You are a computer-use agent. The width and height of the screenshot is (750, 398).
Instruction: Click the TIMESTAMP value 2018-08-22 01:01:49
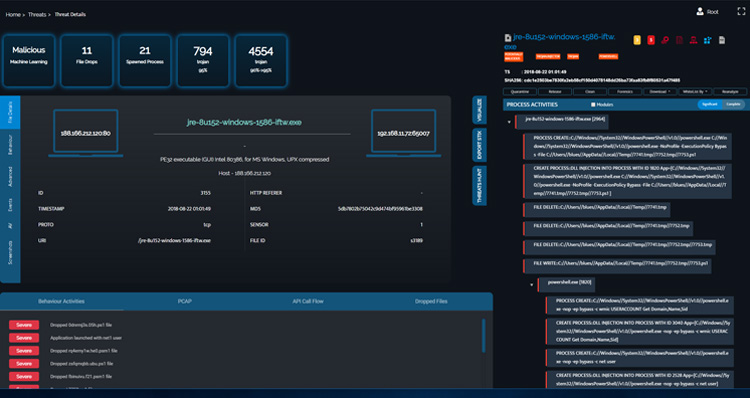point(189,209)
